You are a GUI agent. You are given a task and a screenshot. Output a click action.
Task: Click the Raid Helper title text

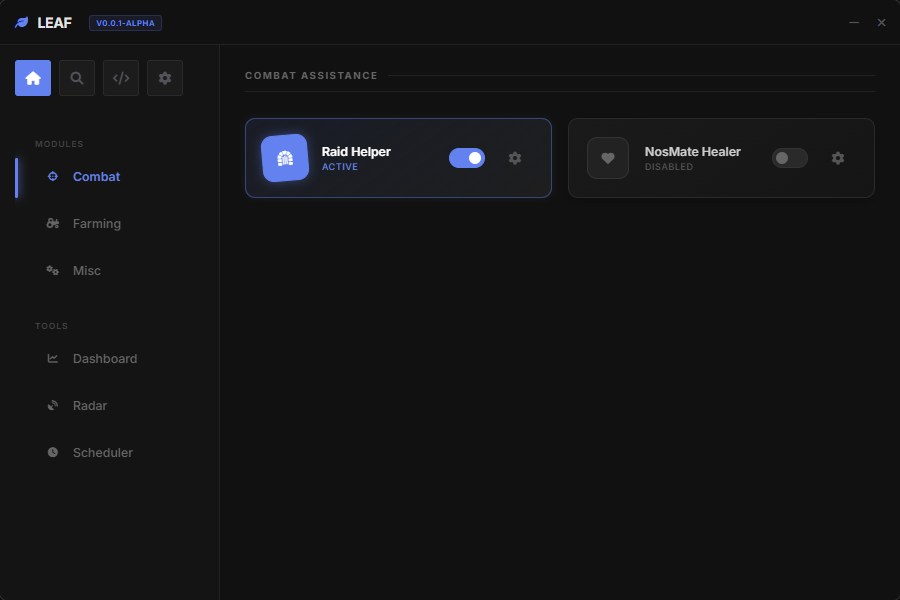pos(356,152)
